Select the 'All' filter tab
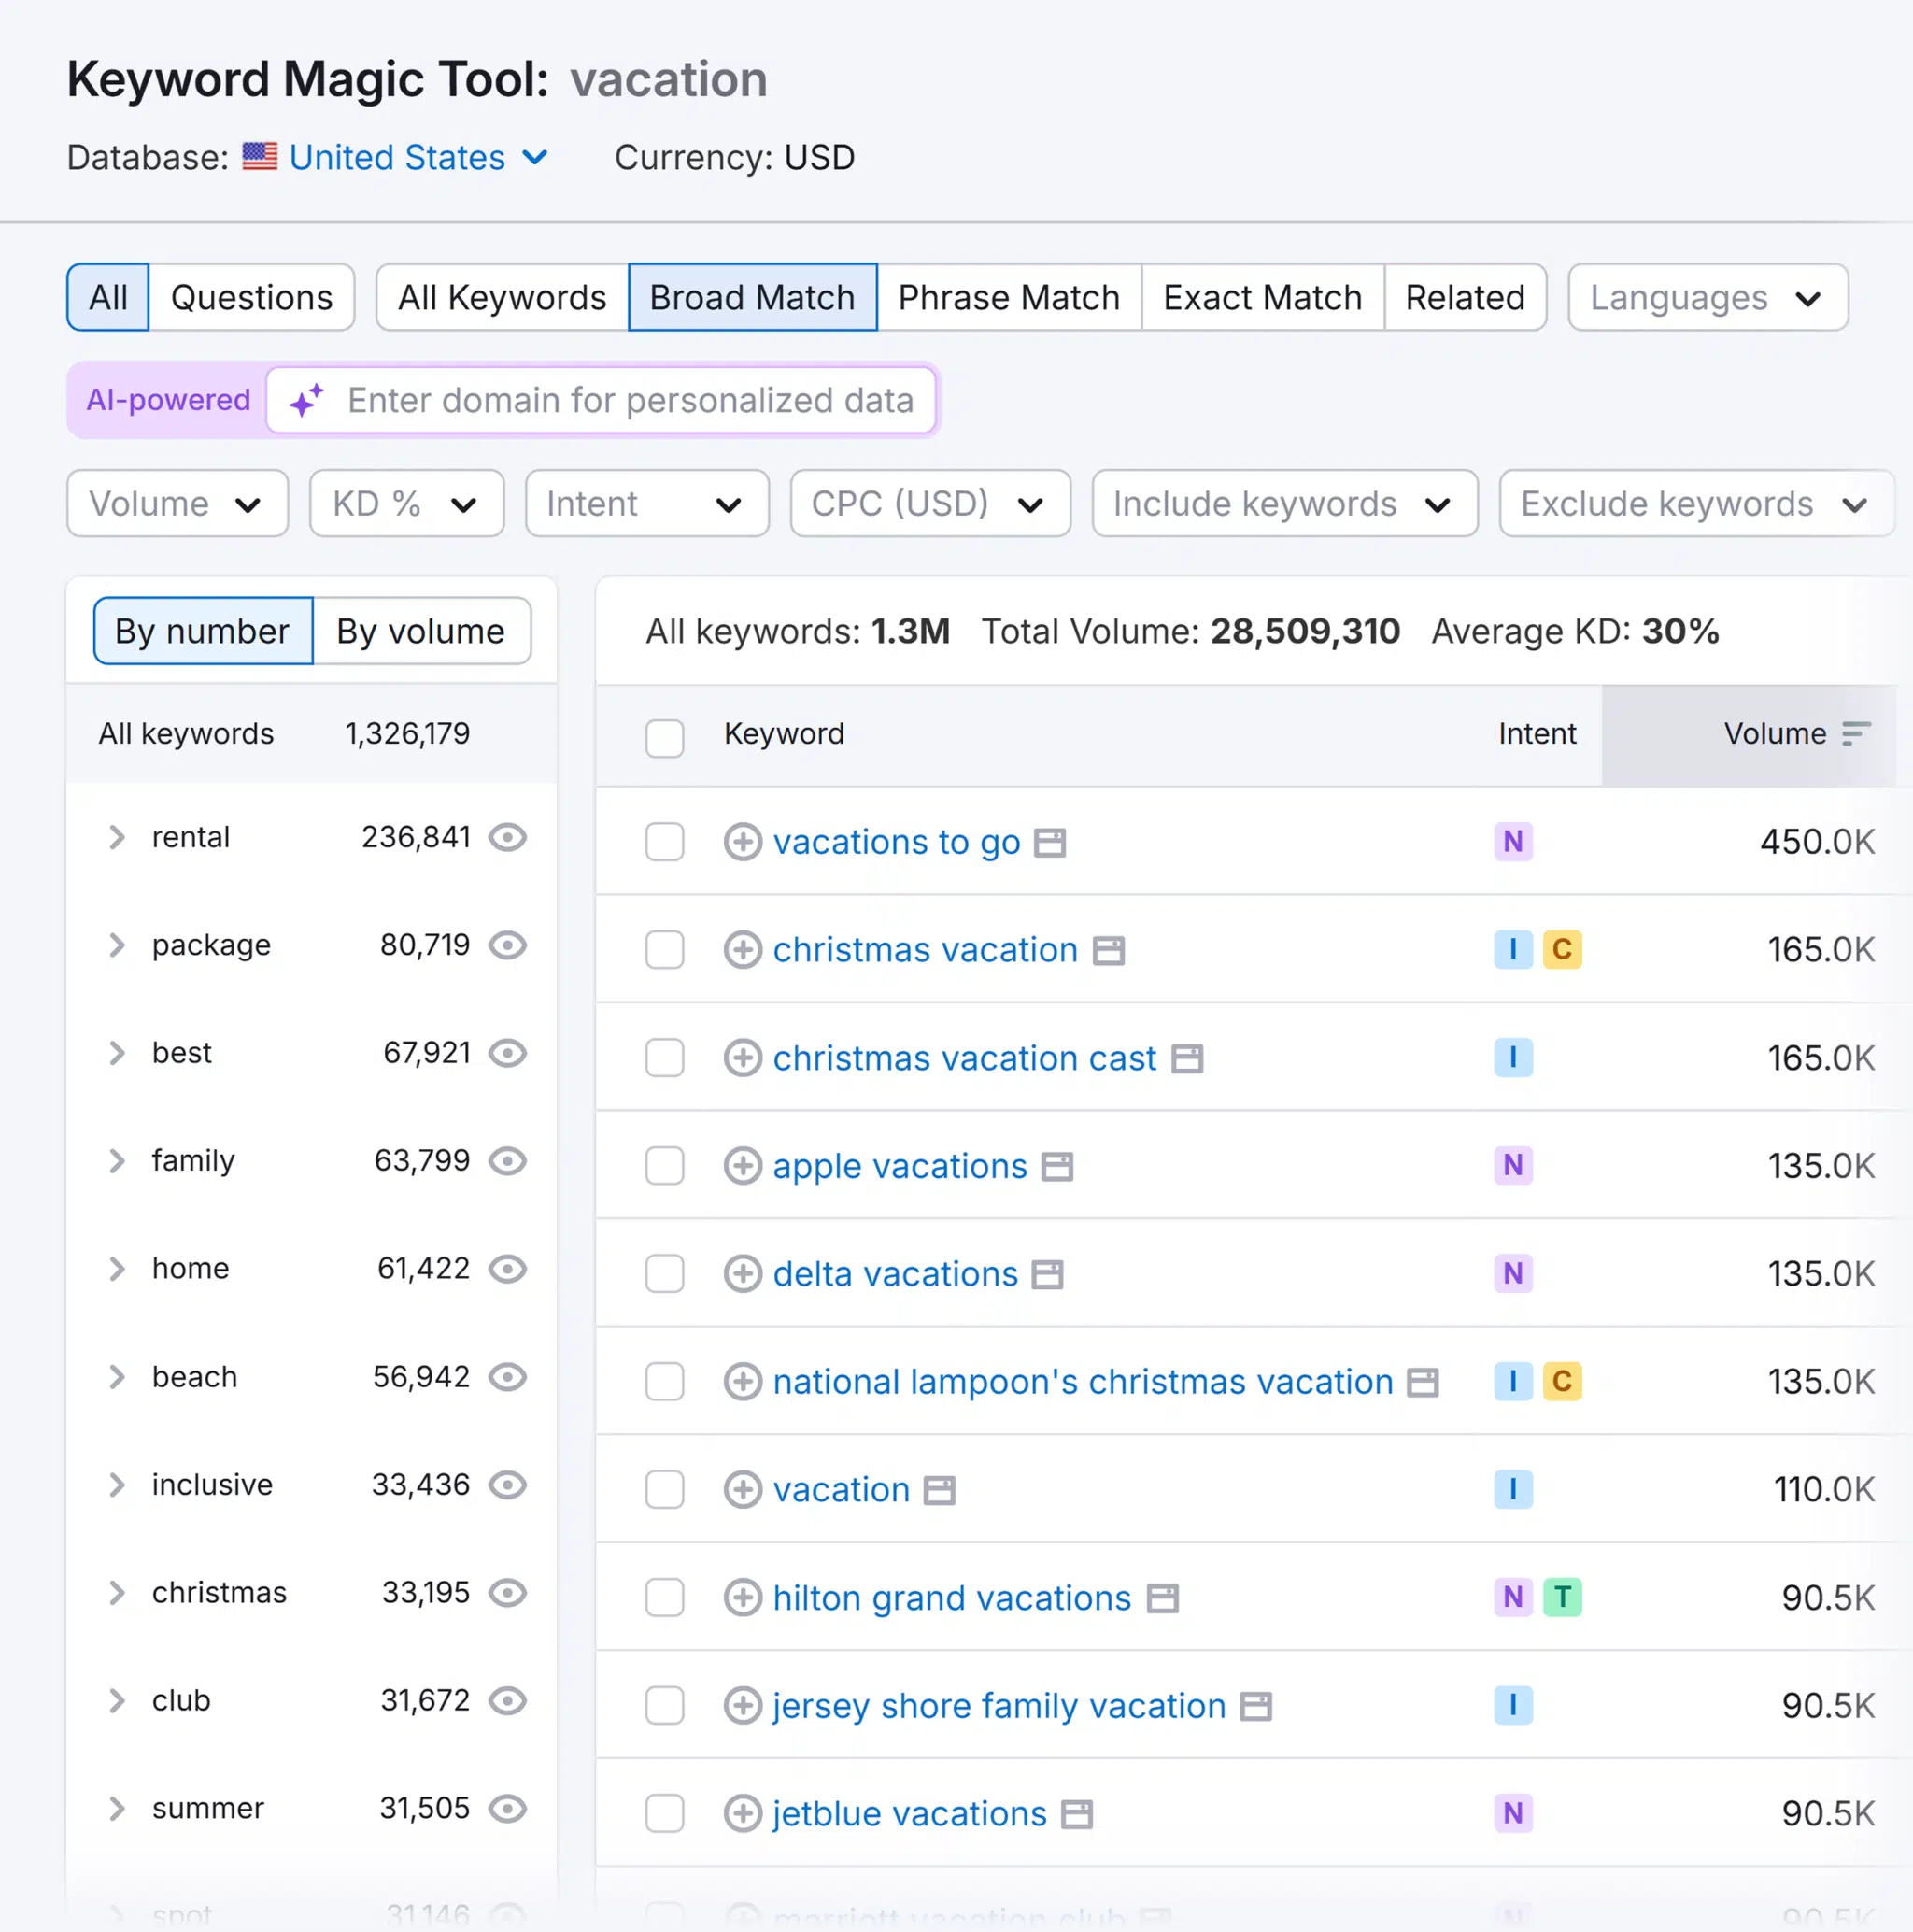This screenshot has width=1913, height=1932. coord(108,298)
